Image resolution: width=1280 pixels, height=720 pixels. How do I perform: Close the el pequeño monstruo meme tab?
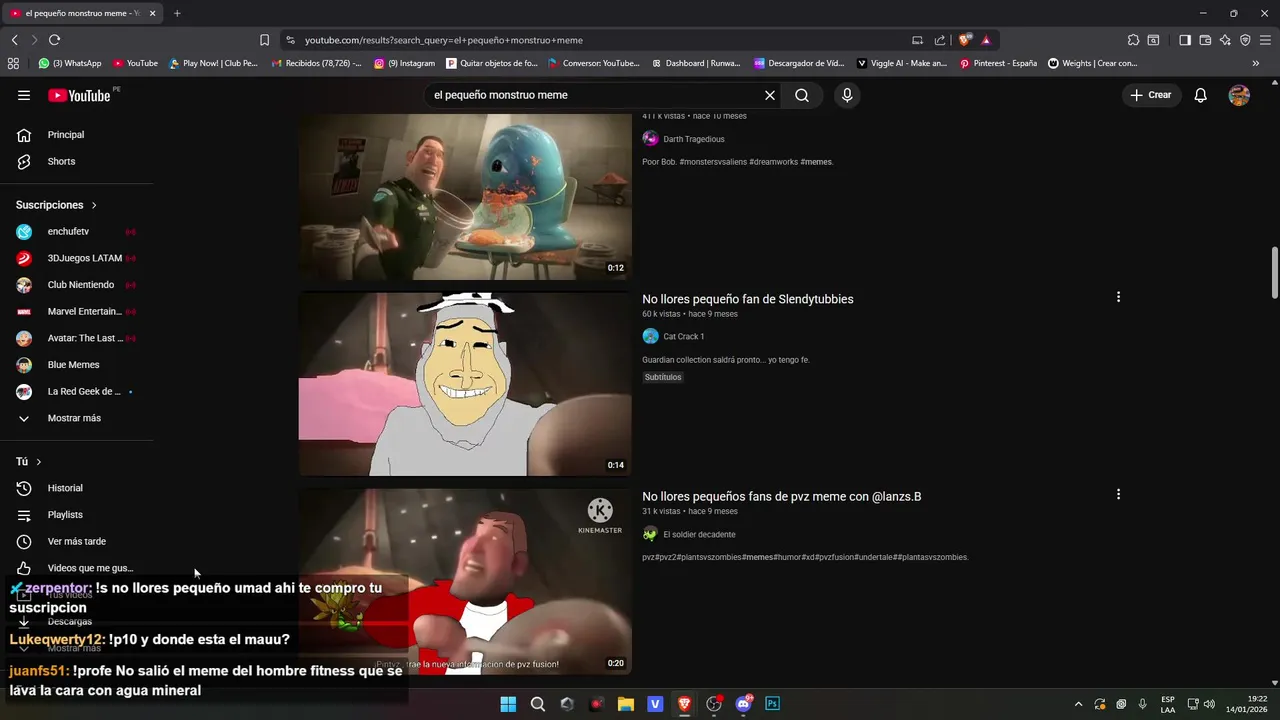[x=153, y=13]
